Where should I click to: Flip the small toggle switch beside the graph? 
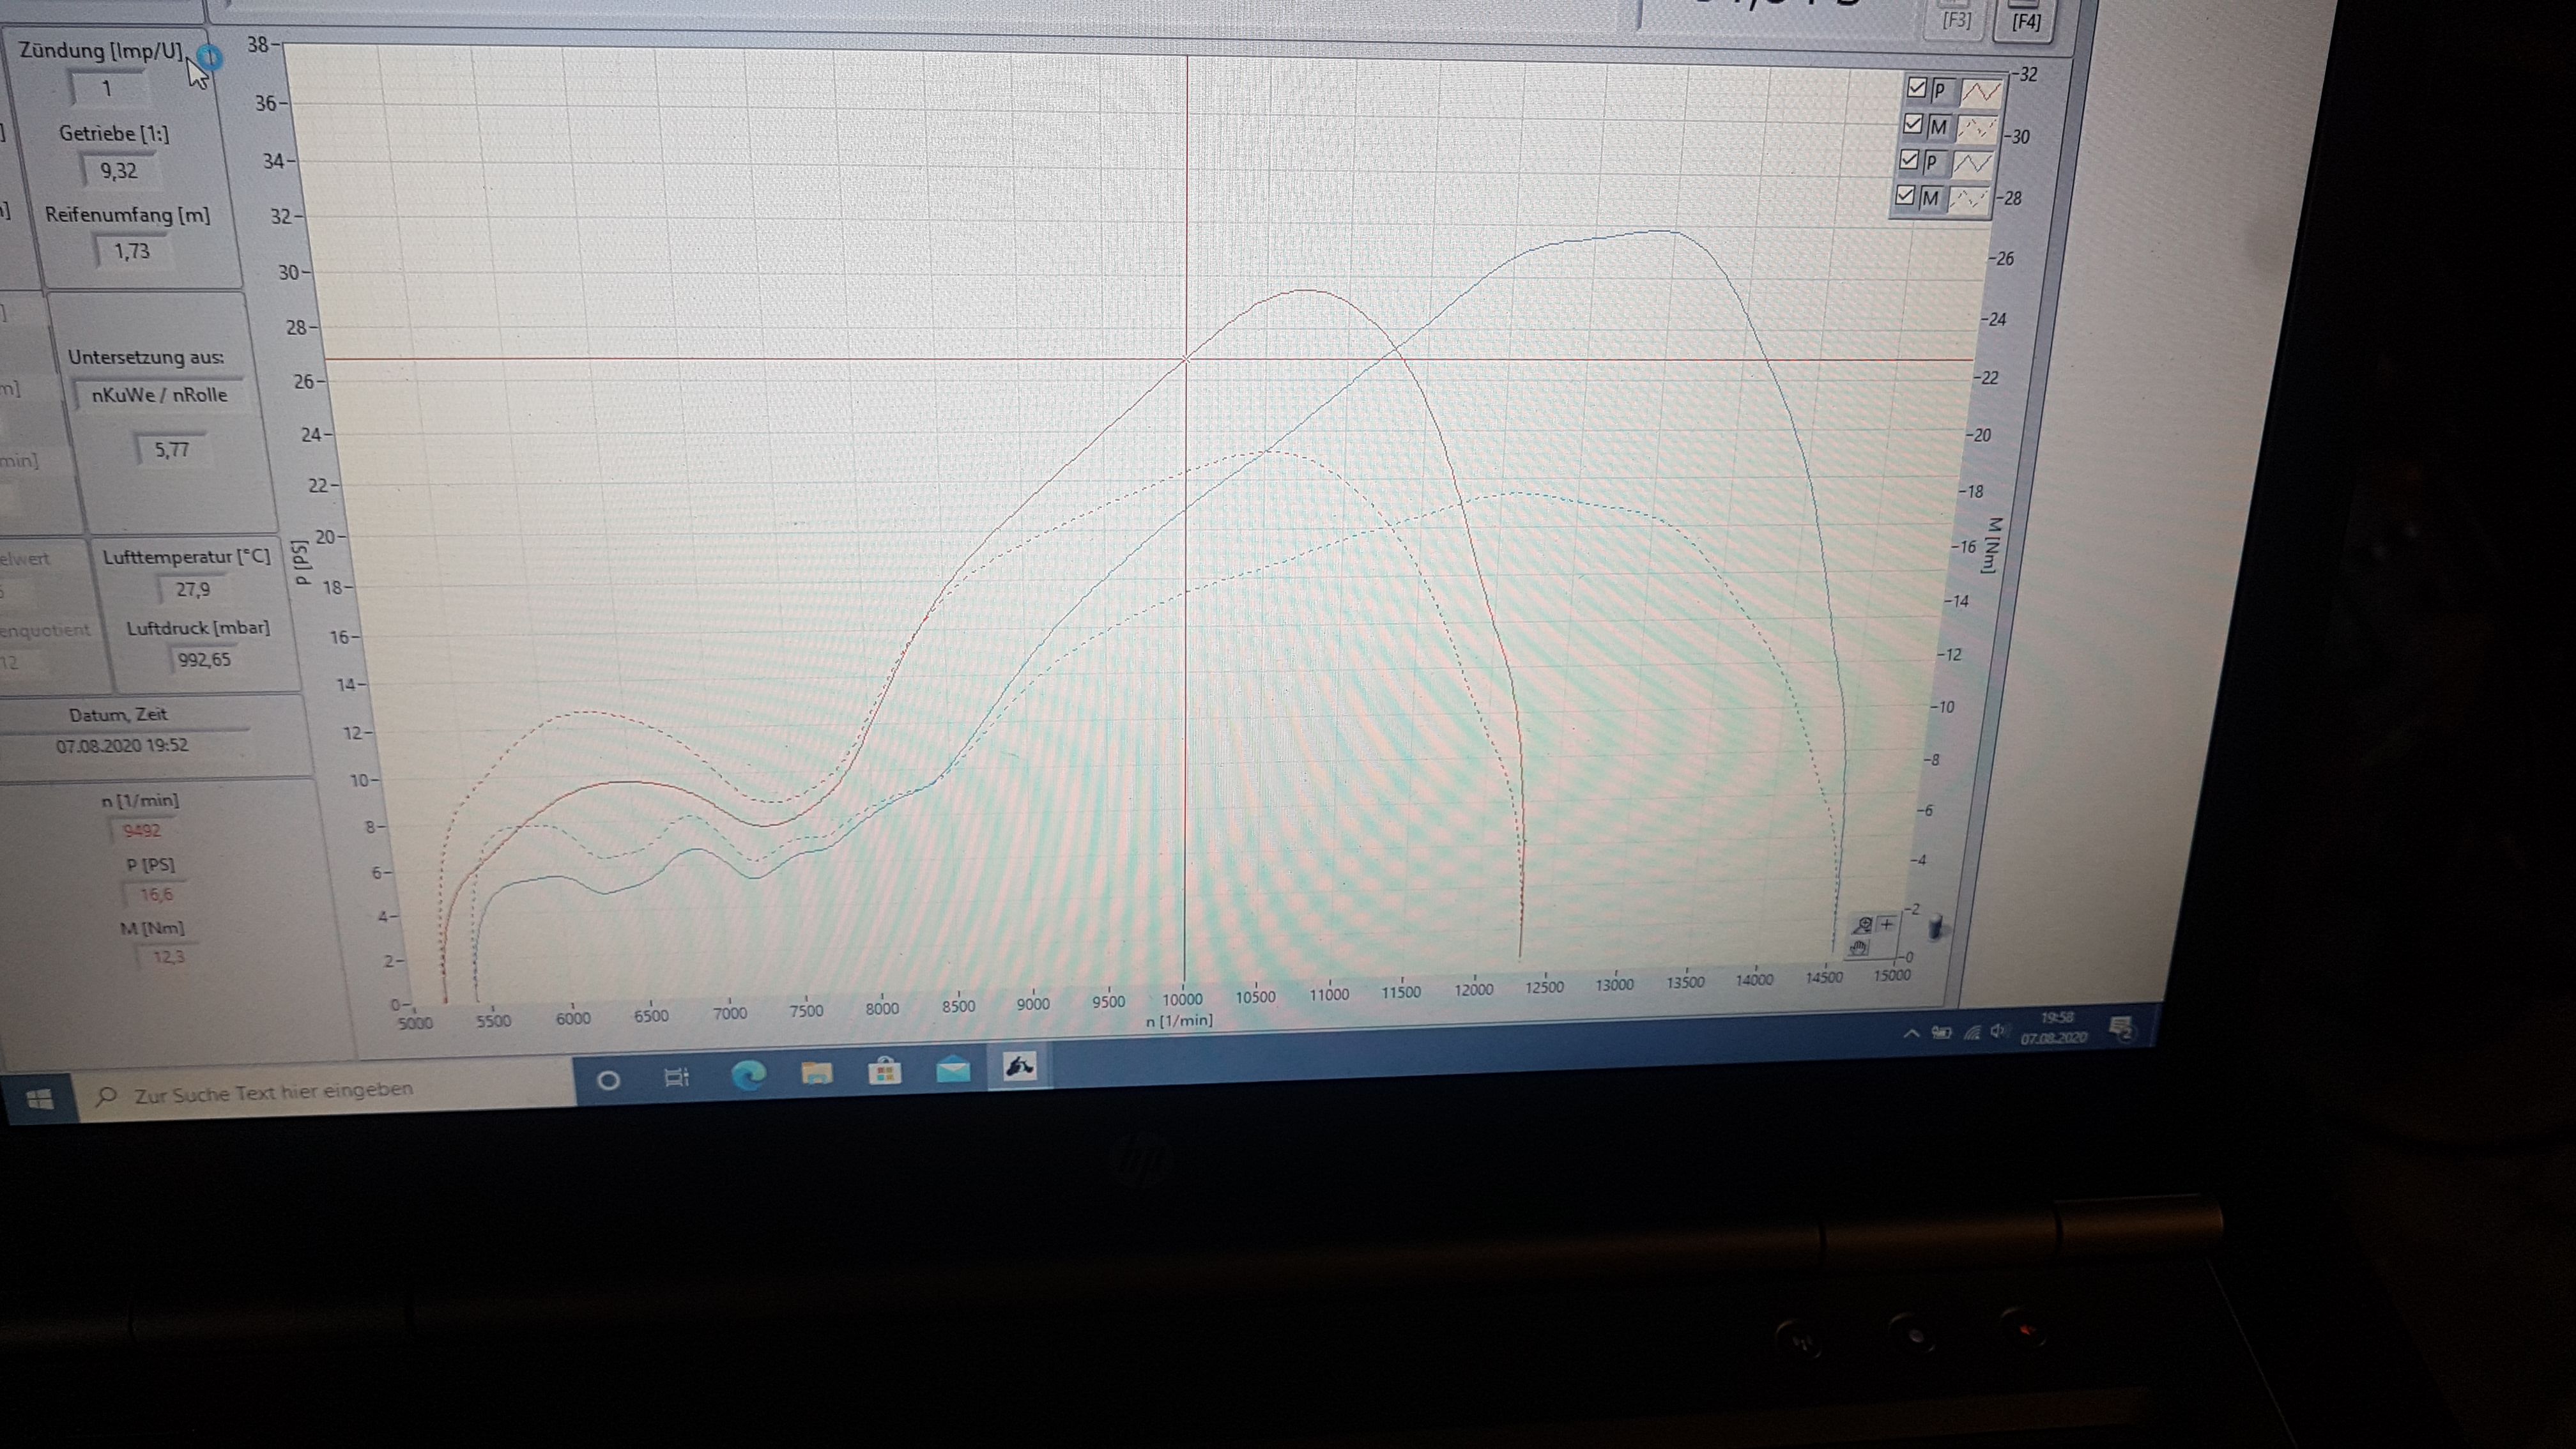pos(1935,927)
